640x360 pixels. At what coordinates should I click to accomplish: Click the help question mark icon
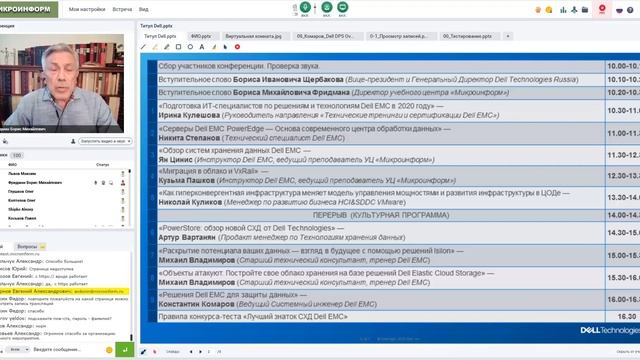click(630, 10)
